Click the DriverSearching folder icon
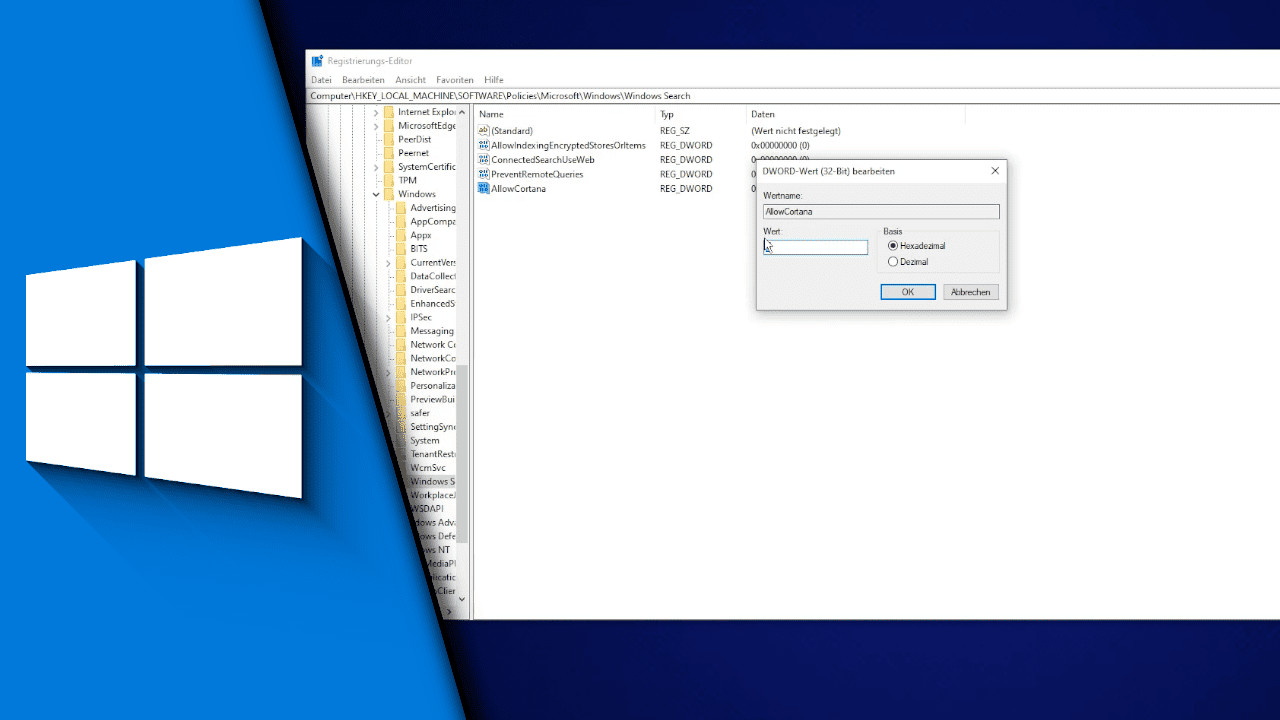This screenshot has height=720, width=1280. point(401,290)
